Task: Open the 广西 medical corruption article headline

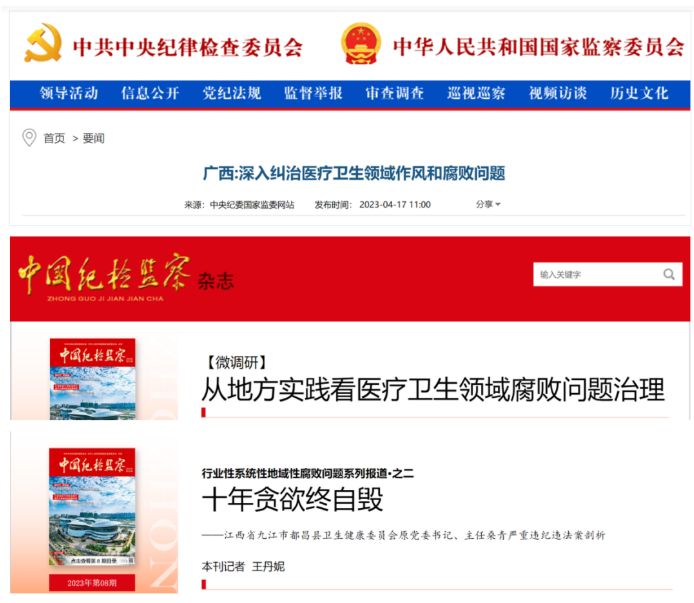Action: [354, 173]
